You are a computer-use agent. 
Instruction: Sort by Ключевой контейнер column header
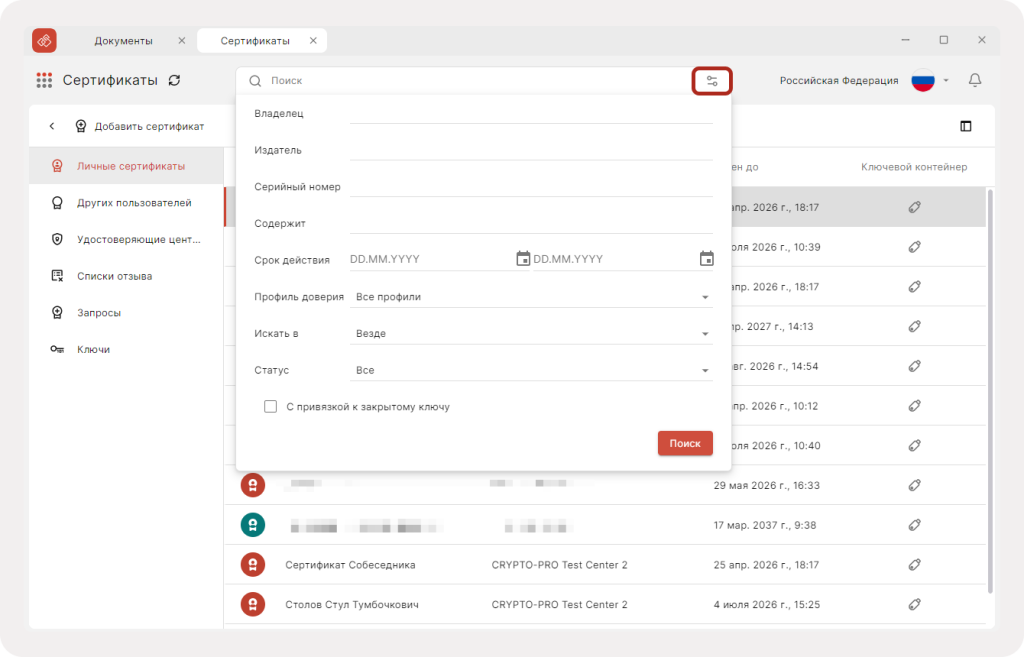pyautogui.click(x=914, y=167)
